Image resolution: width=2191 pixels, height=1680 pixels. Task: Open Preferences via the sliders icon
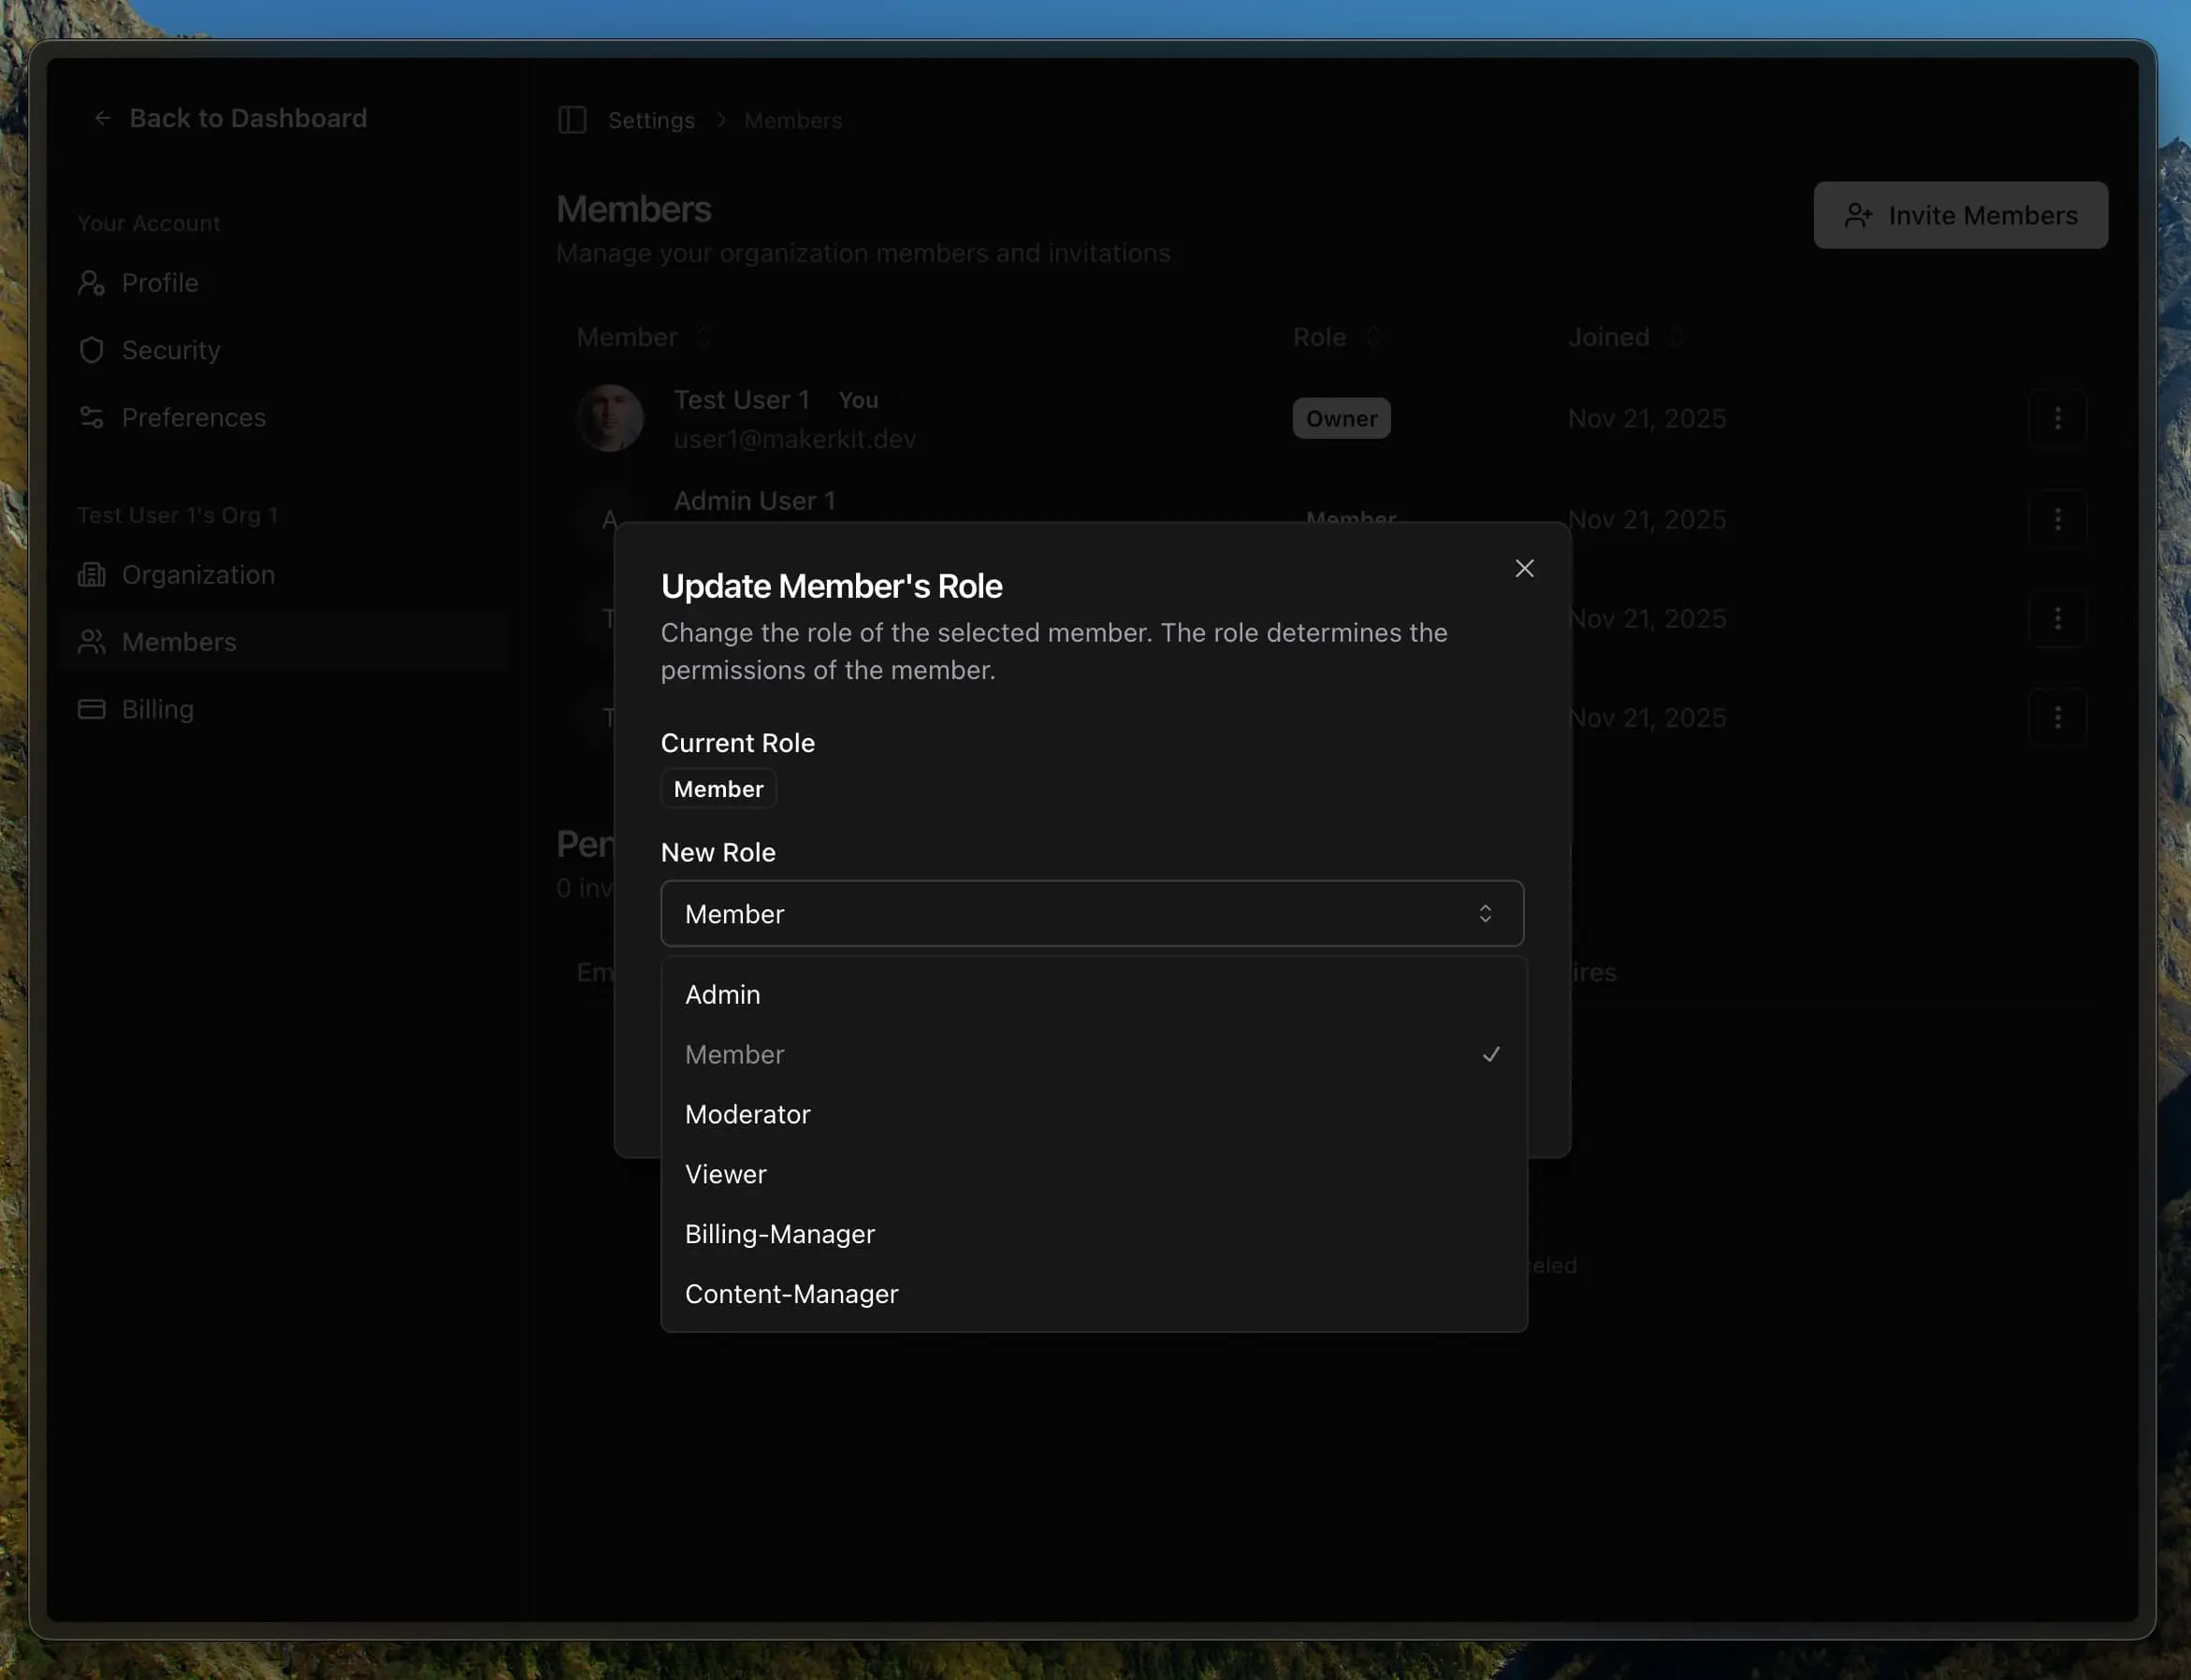click(91, 417)
